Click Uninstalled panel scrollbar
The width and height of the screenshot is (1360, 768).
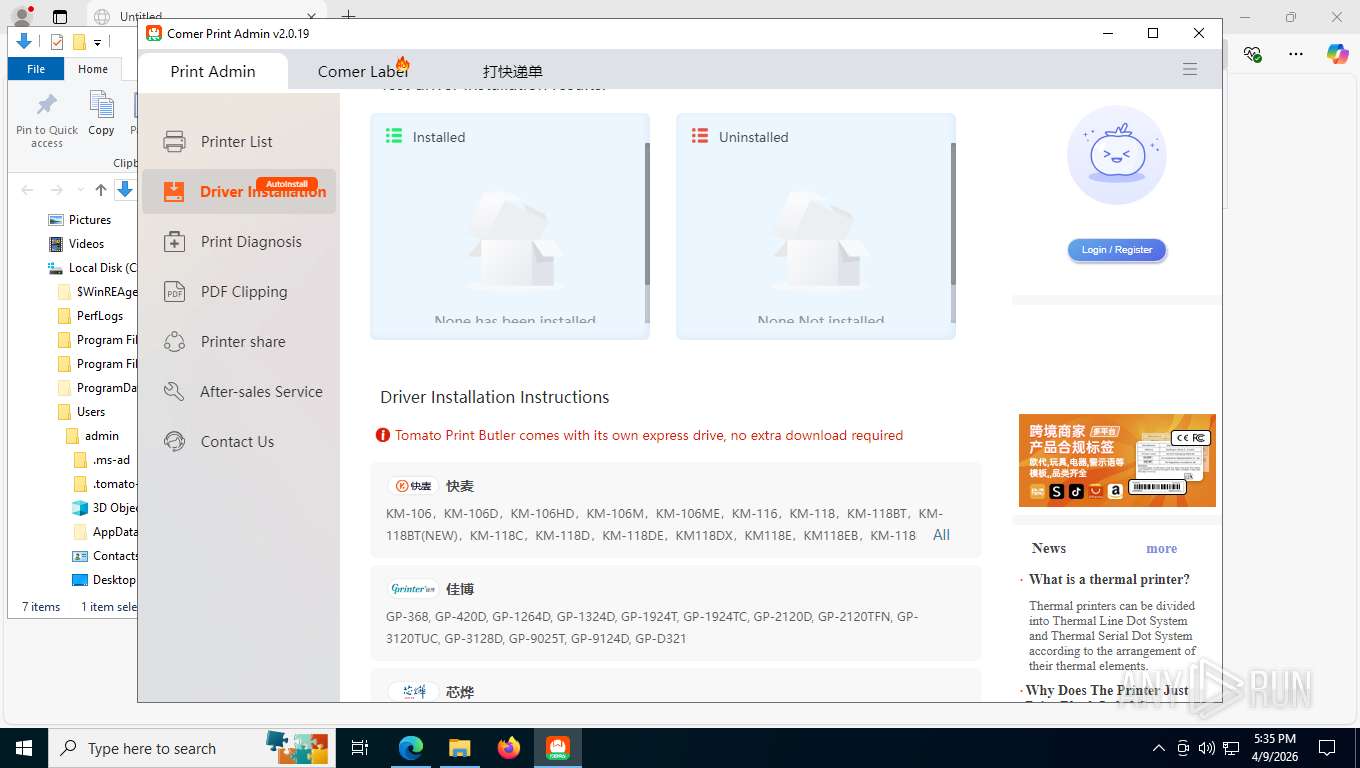click(x=952, y=215)
